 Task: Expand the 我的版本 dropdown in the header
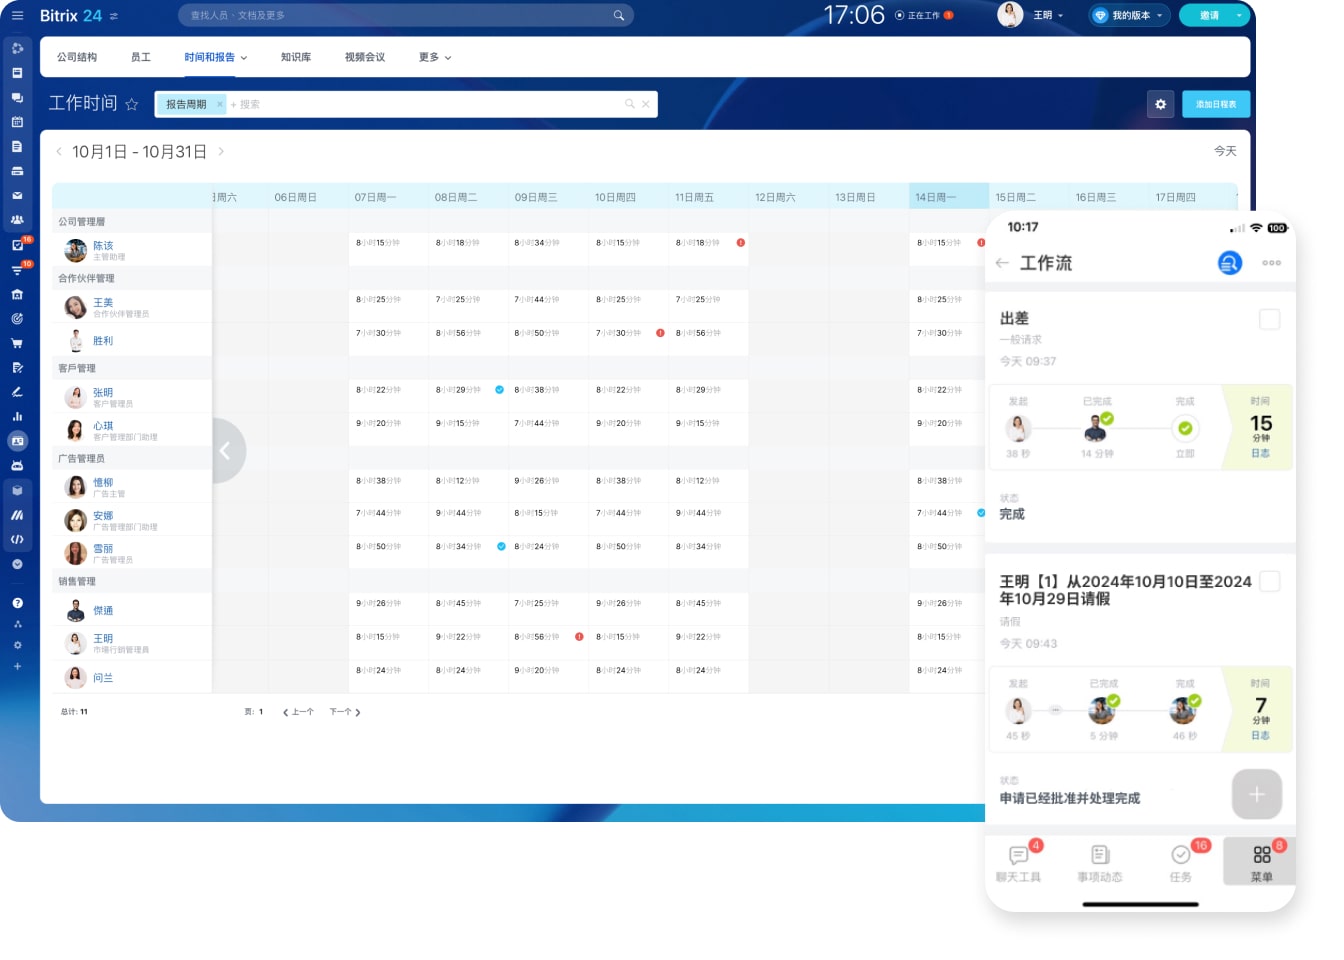pyautogui.click(x=1129, y=15)
